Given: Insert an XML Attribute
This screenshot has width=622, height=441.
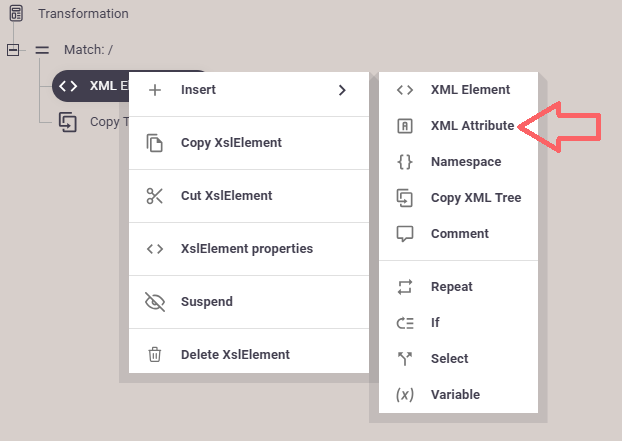Looking at the screenshot, I should pos(472,126).
